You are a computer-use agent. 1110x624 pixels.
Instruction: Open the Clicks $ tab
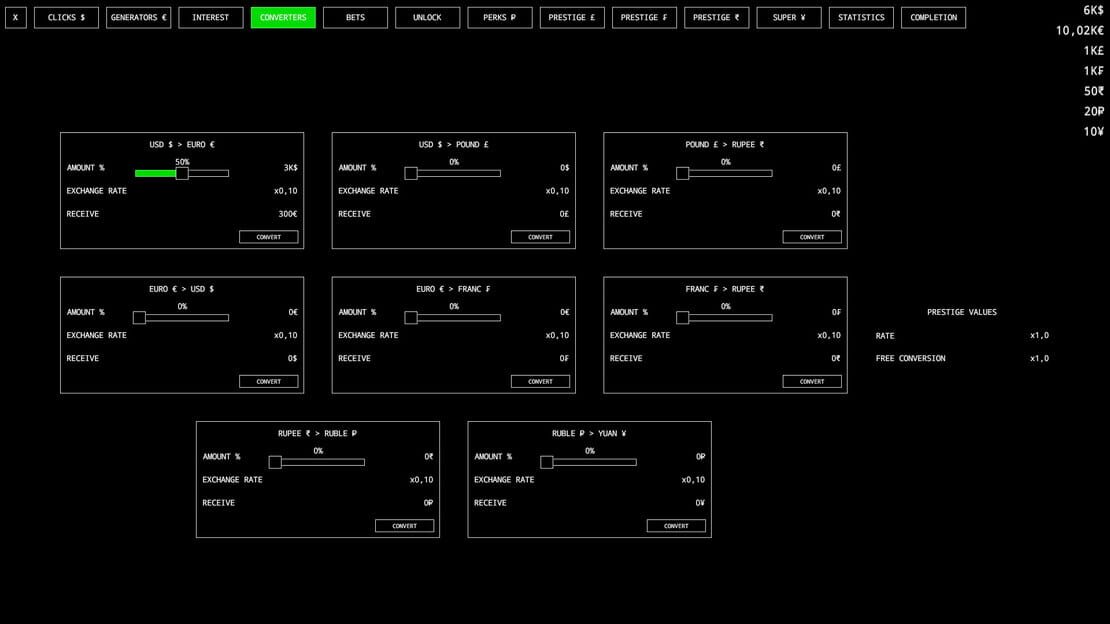click(x=67, y=18)
